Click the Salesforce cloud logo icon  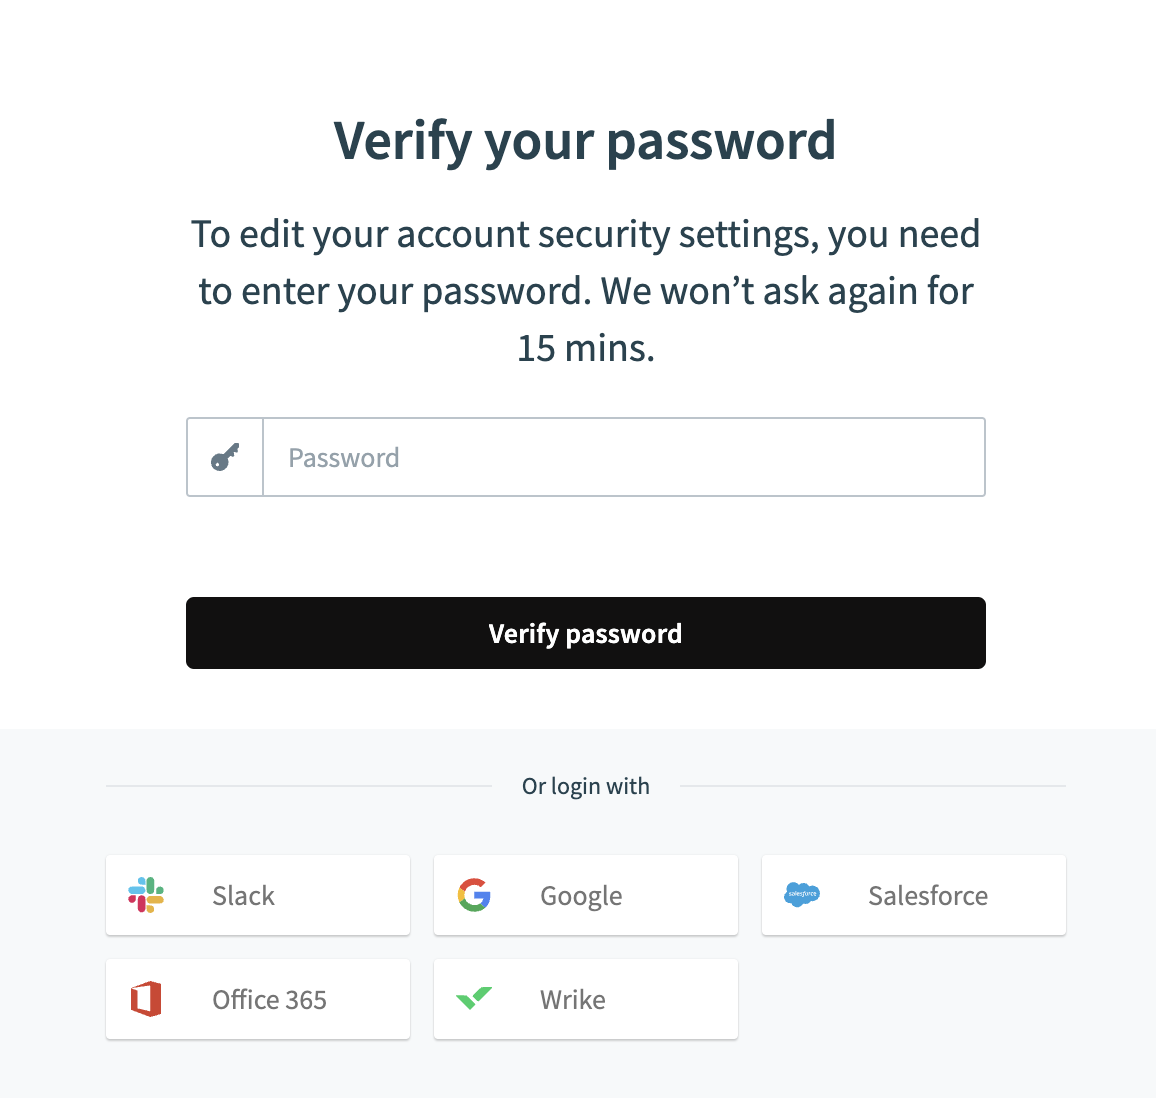click(801, 895)
